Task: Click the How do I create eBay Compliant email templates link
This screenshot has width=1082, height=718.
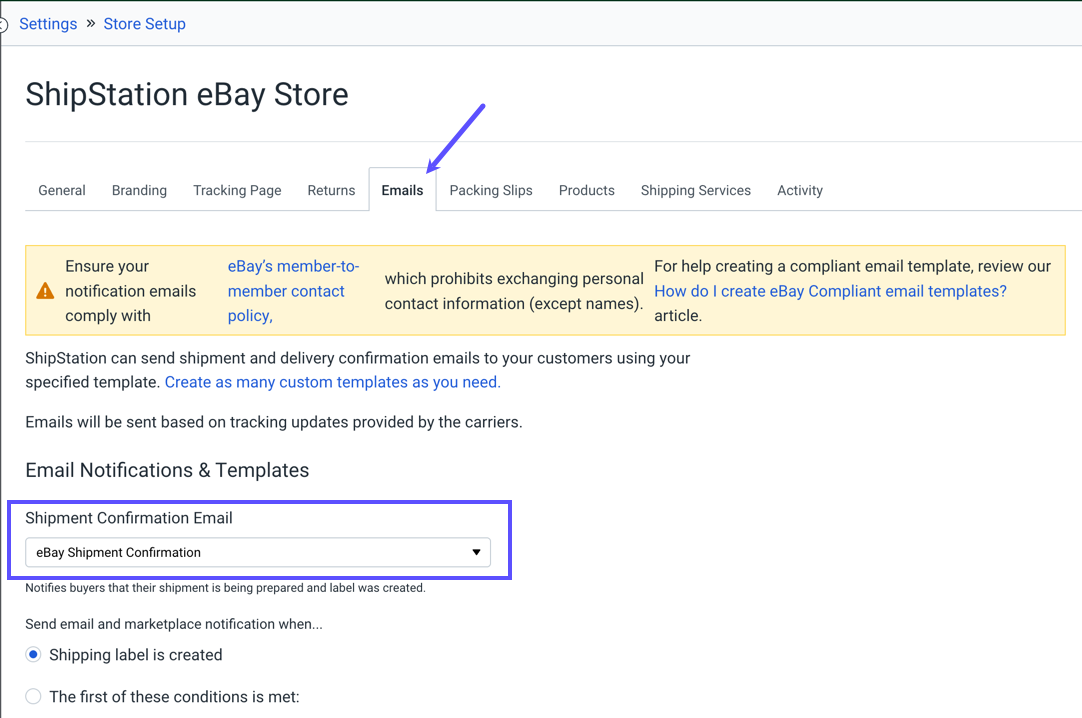Action: point(829,290)
